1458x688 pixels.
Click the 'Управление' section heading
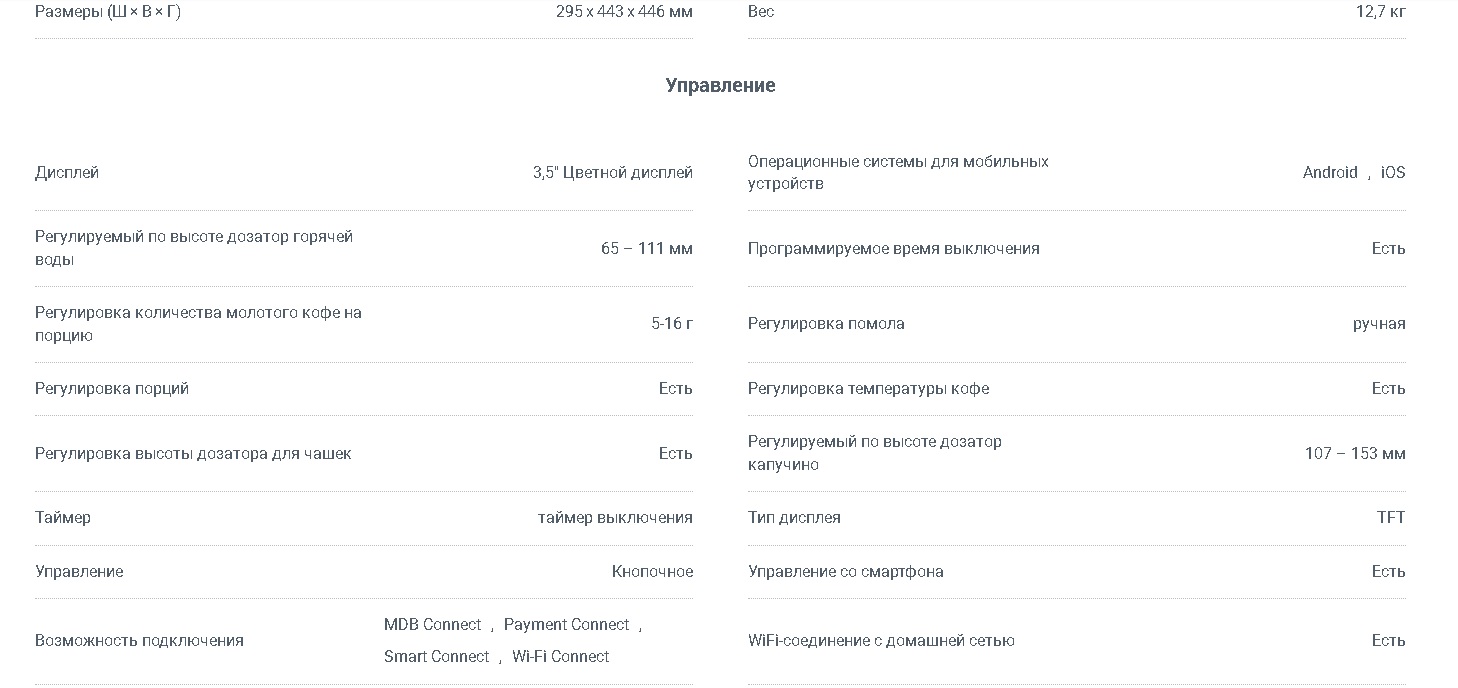pyautogui.click(x=720, y=86)
